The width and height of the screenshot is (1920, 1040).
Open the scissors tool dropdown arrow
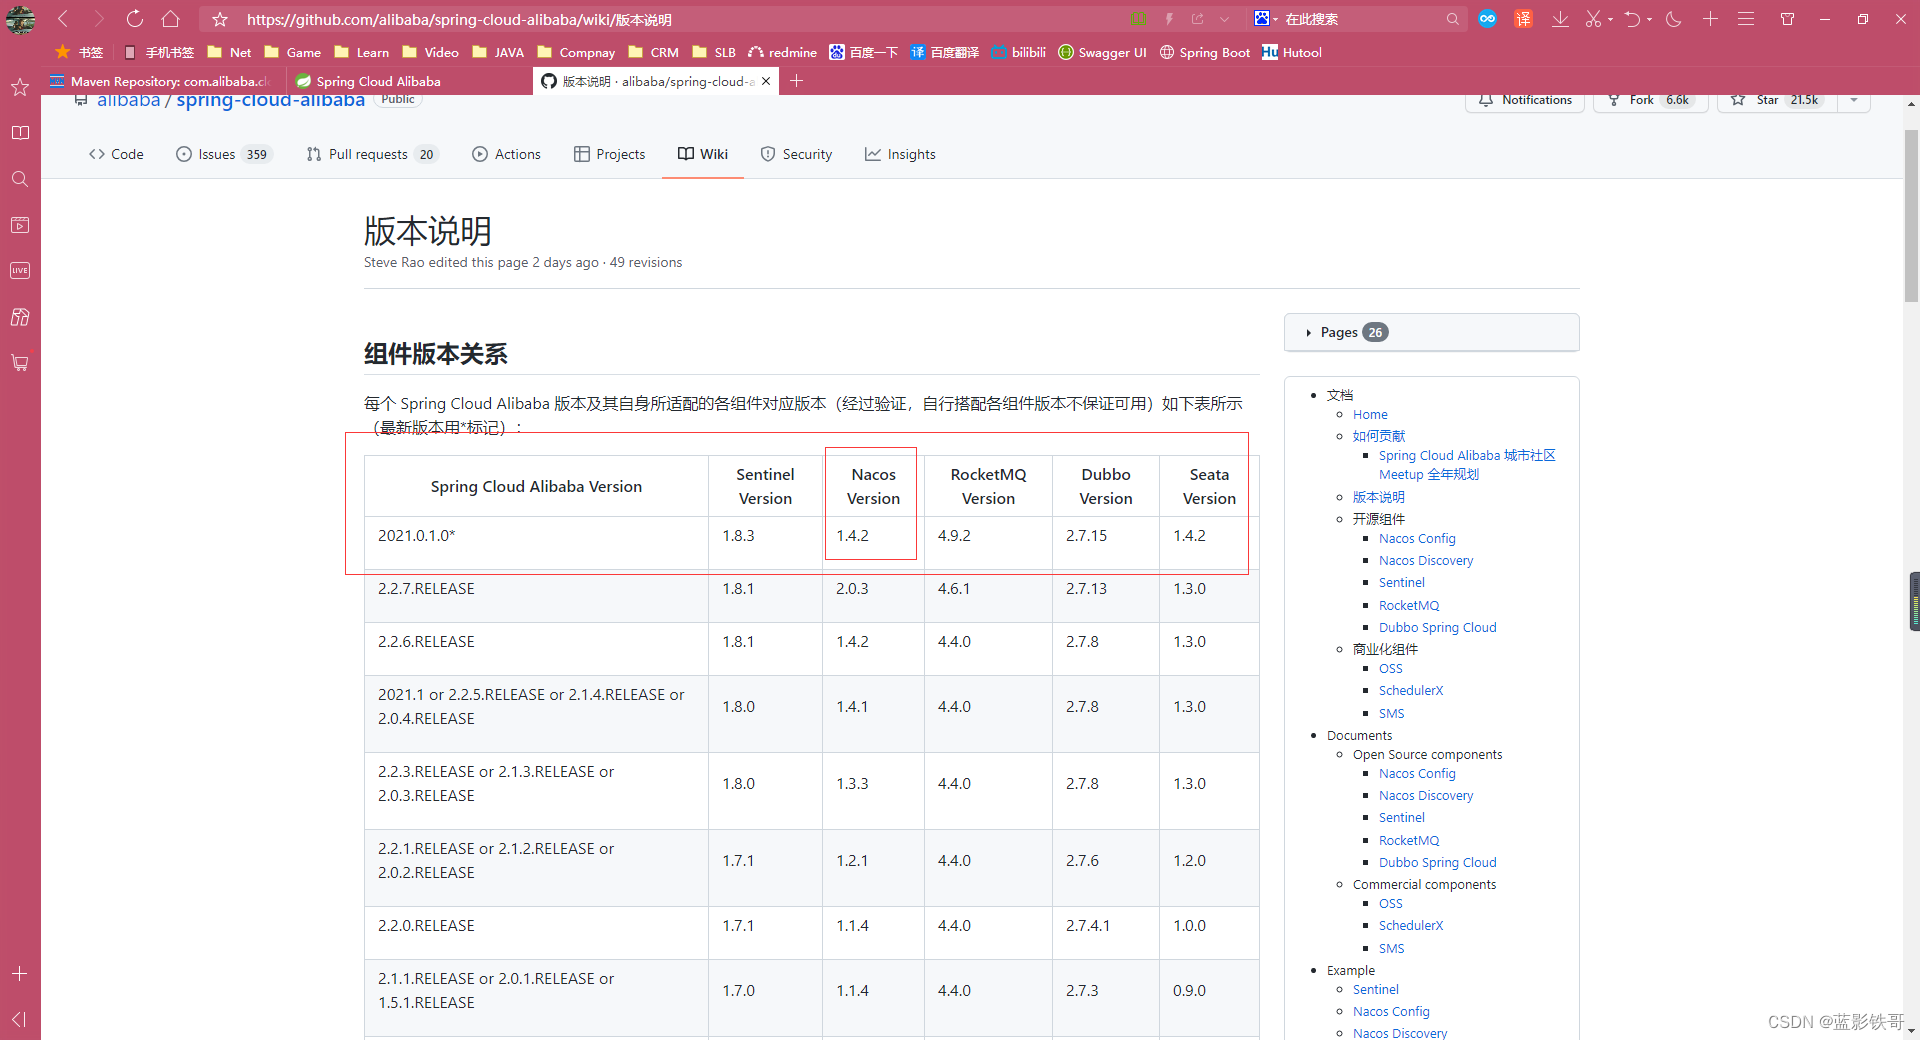(x=1611, y=19)
